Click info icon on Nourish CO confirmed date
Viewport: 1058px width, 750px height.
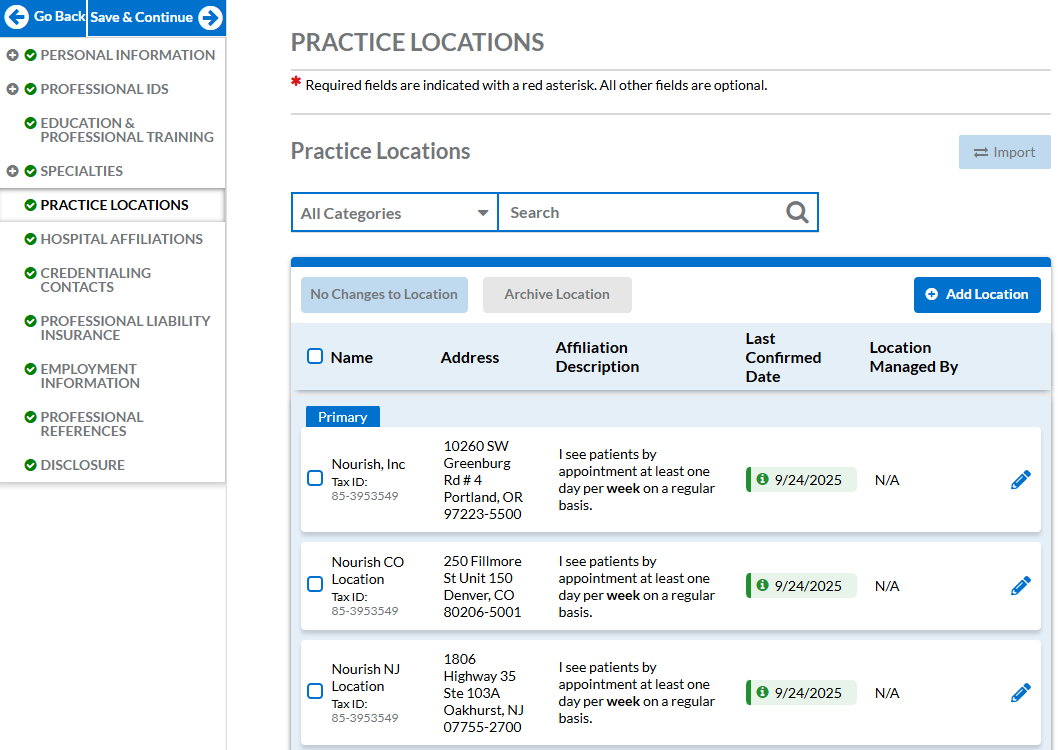(x=763, y=586)
